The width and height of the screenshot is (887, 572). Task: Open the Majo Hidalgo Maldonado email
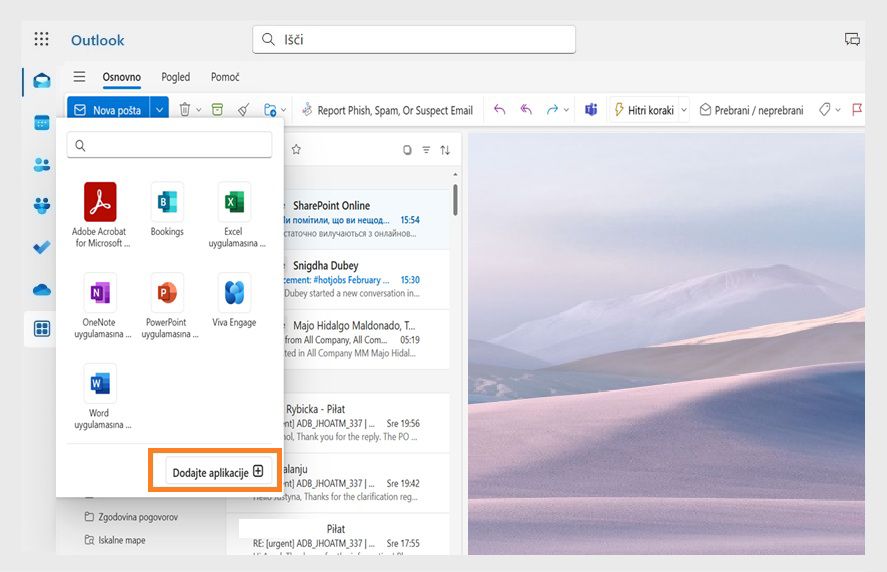click(x=366, y=339)
